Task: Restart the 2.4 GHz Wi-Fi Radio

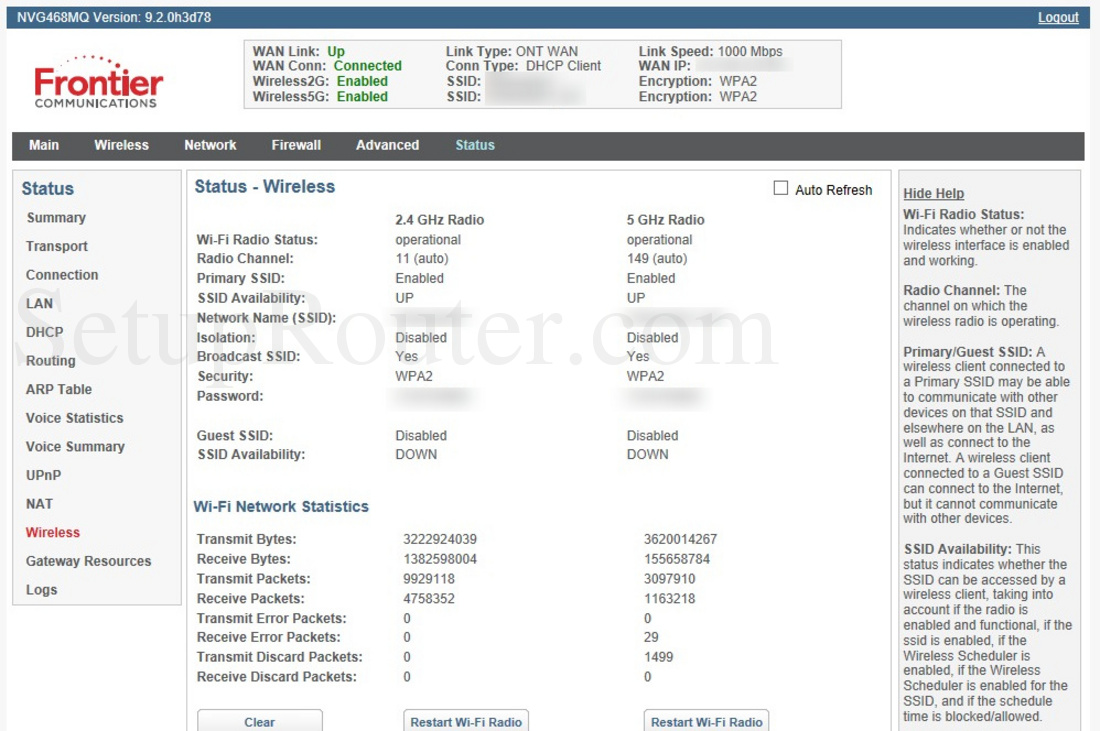Action: [466, 721]
